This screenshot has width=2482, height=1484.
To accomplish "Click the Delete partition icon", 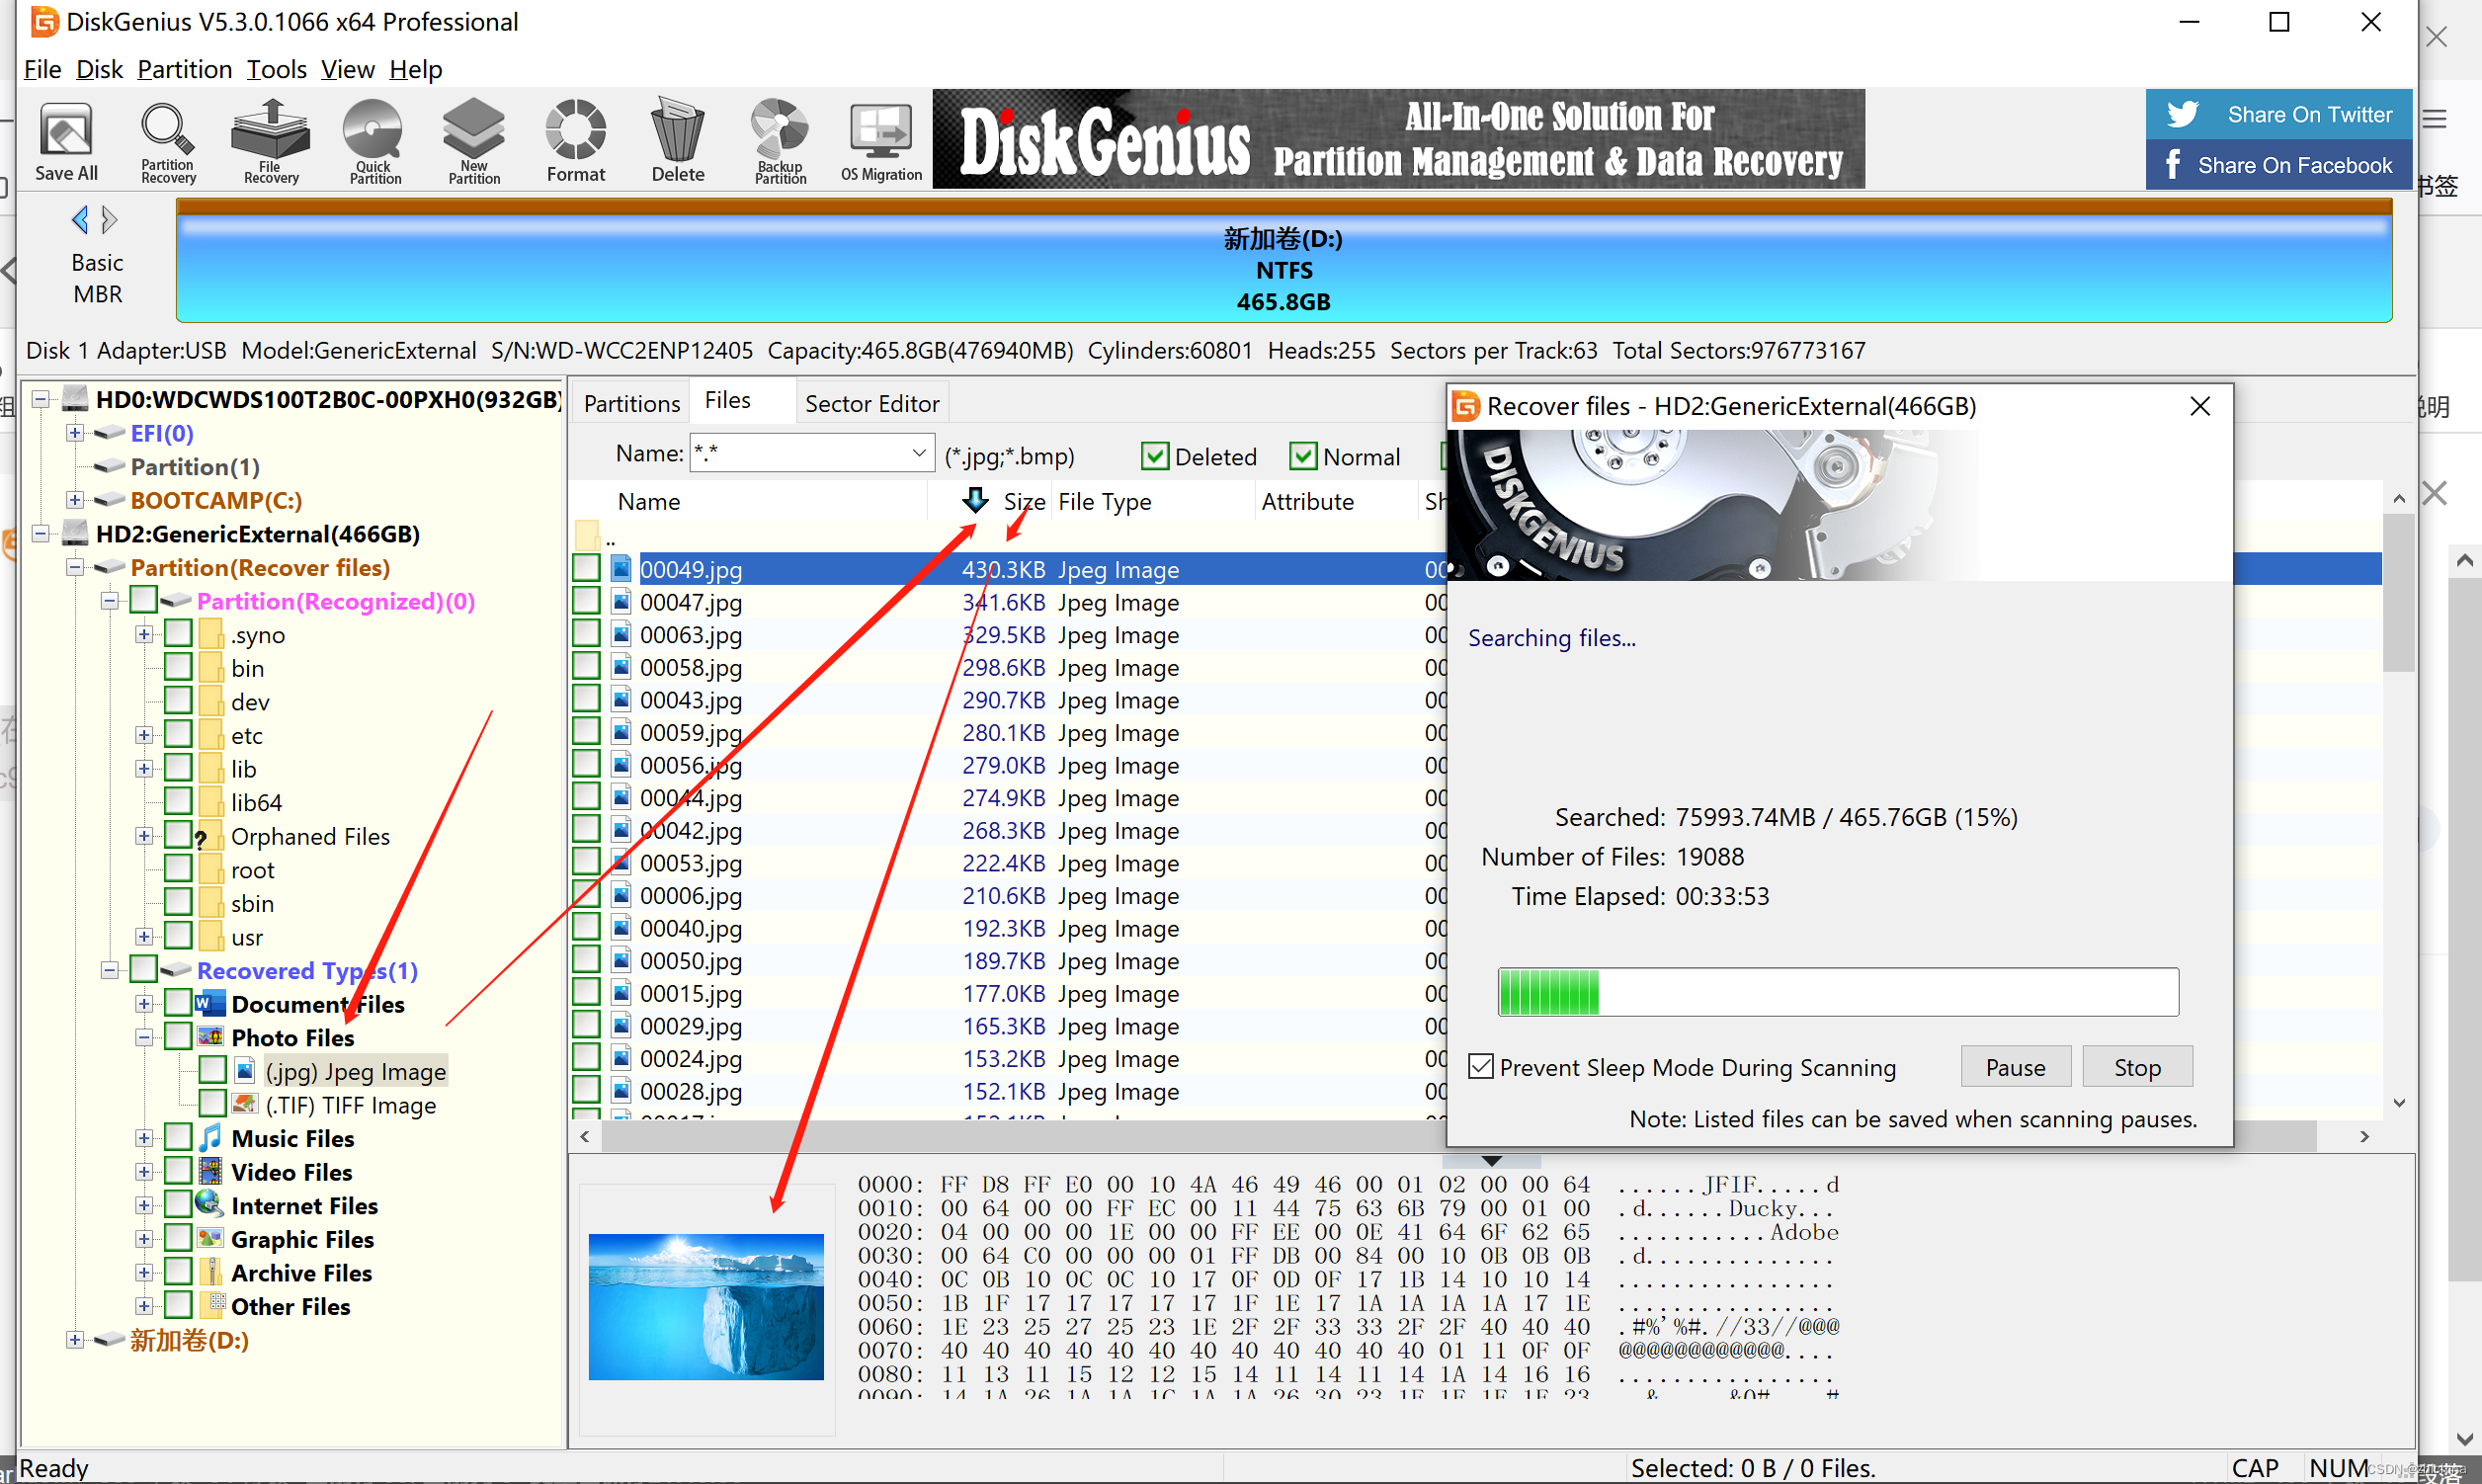I will (678, 141).
